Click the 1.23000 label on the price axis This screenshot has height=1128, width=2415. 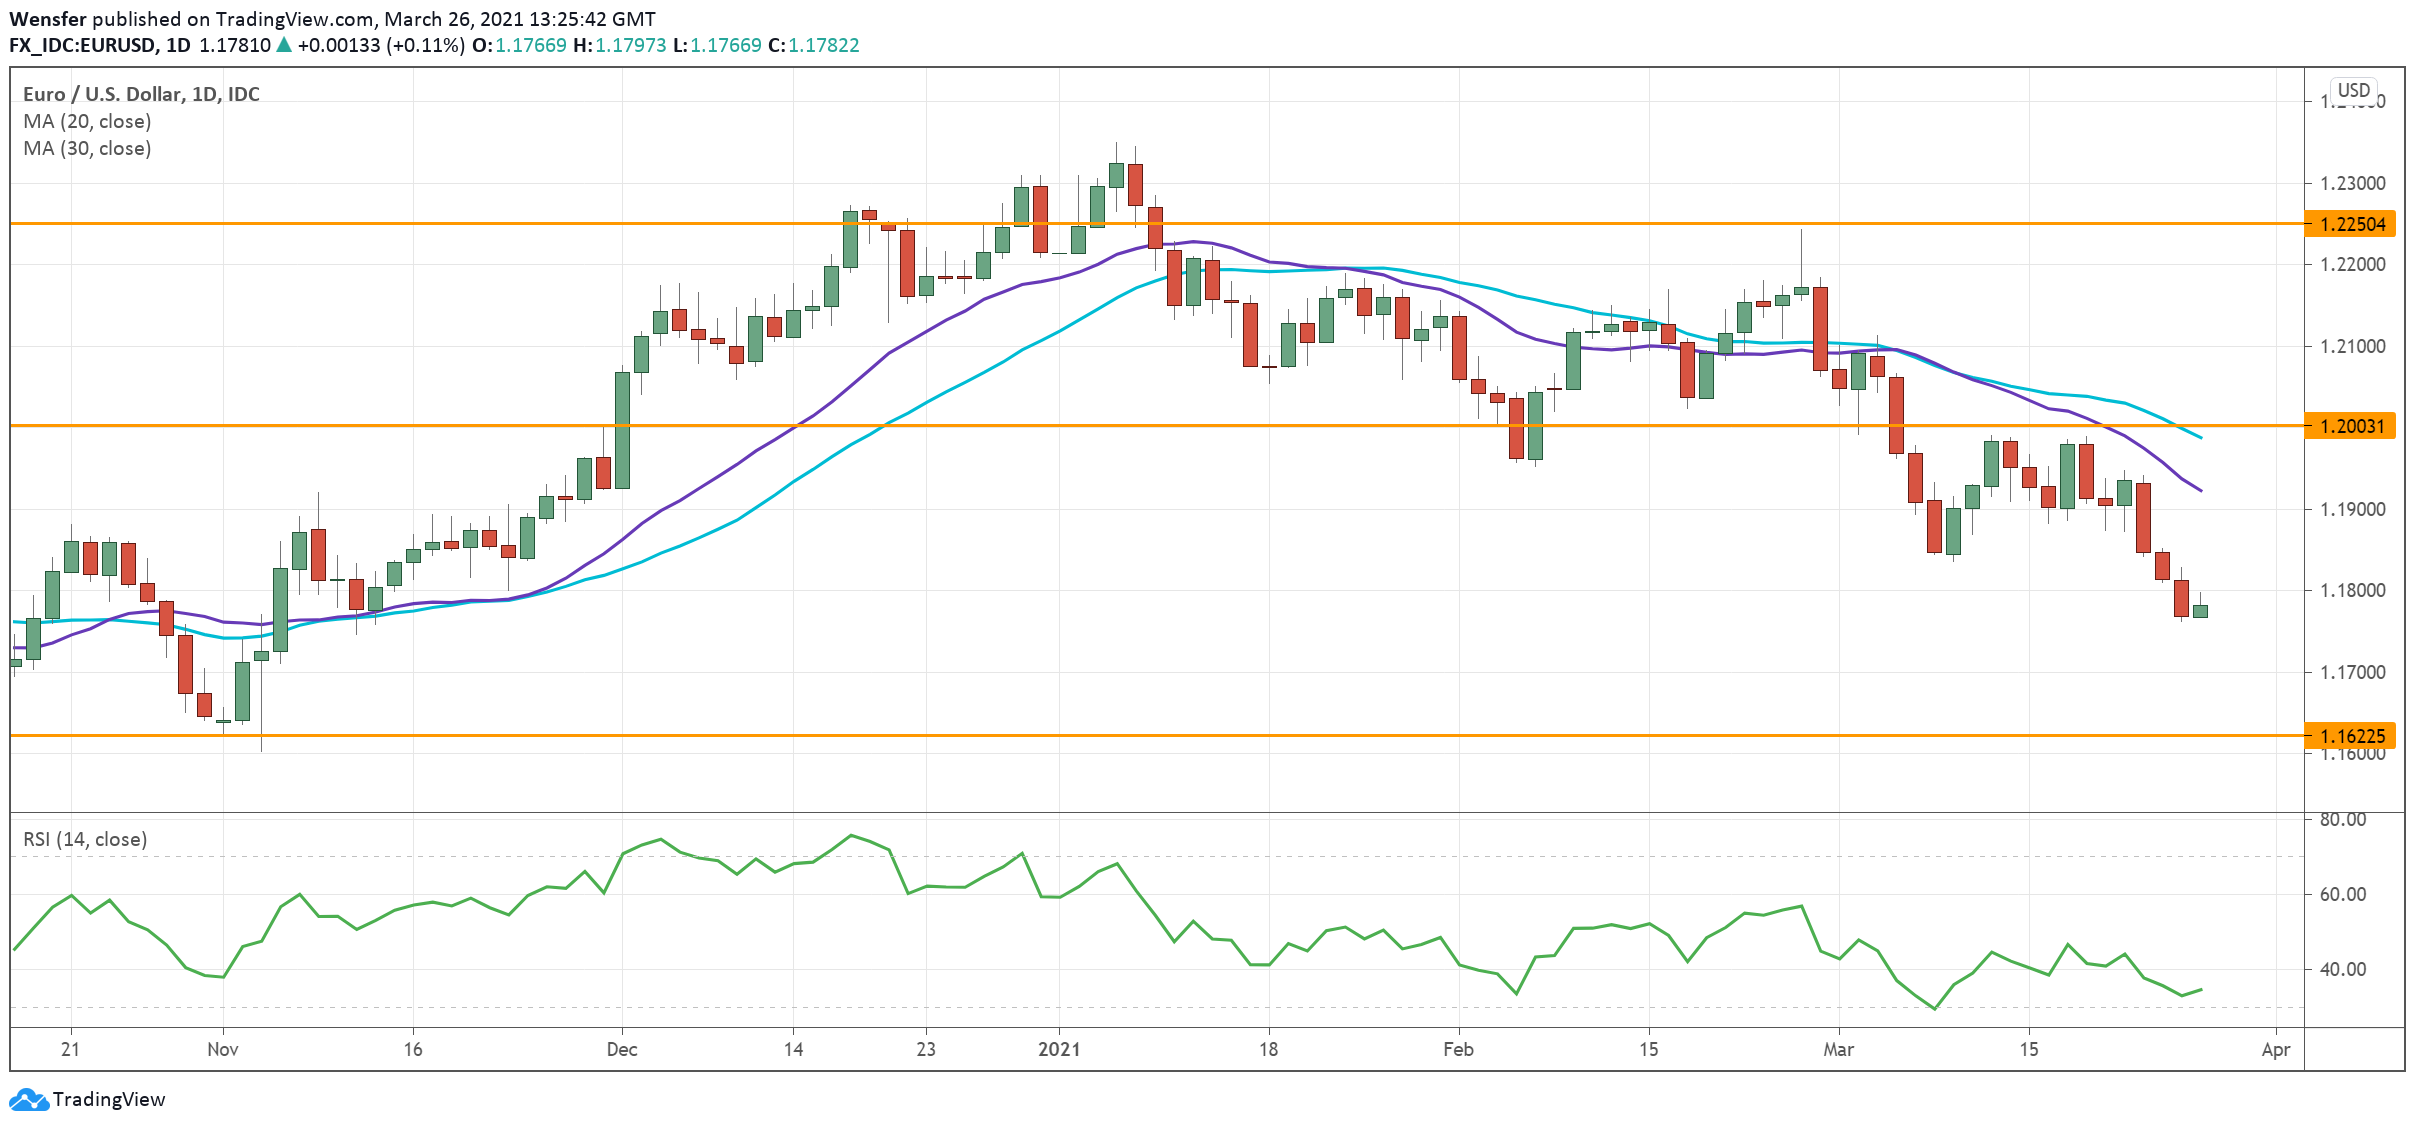click(2352, 183)
